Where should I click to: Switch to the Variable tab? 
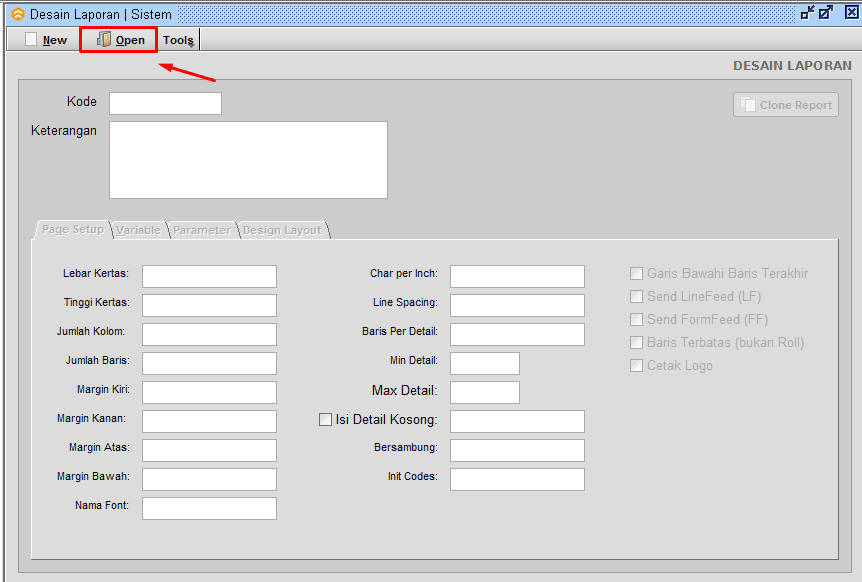[139, 230]
